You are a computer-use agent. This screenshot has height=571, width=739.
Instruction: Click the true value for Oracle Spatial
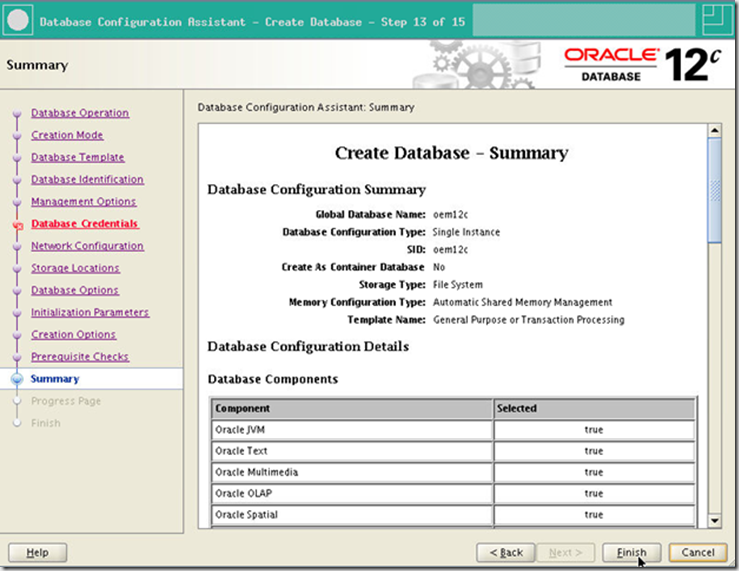[x=594, y=514]
